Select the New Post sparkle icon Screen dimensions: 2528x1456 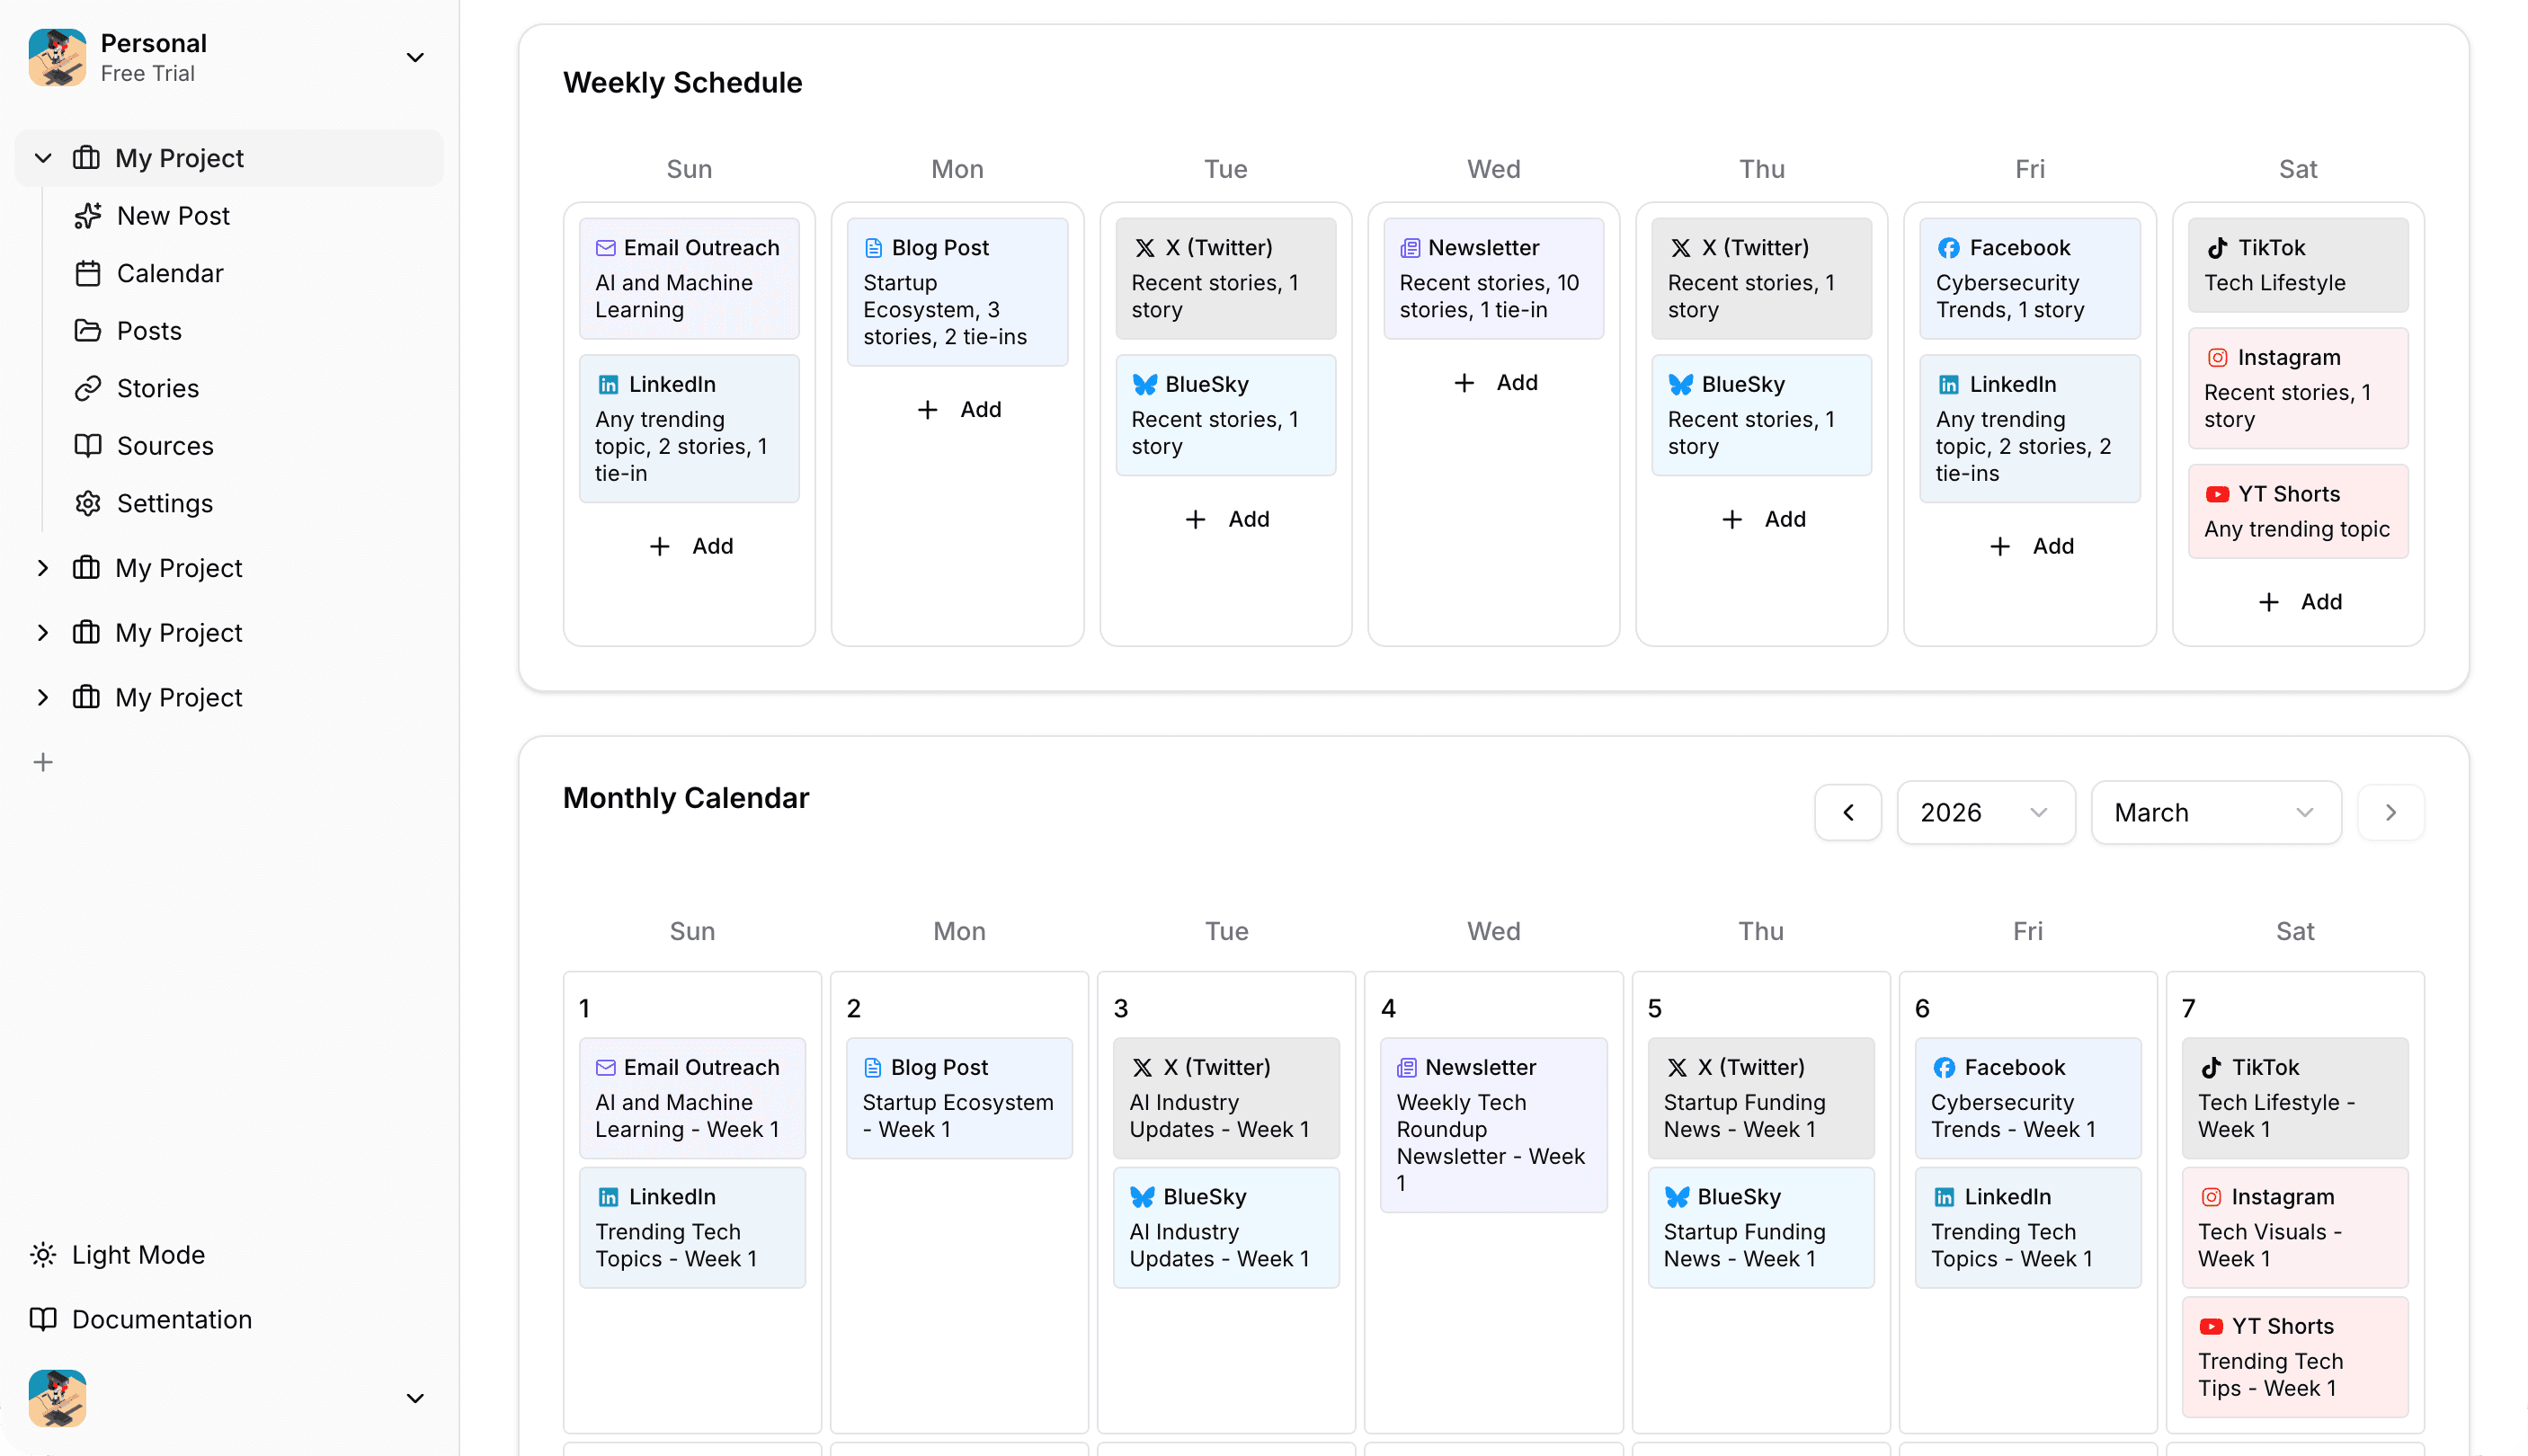pyautogui.click(x=89, y=215)
